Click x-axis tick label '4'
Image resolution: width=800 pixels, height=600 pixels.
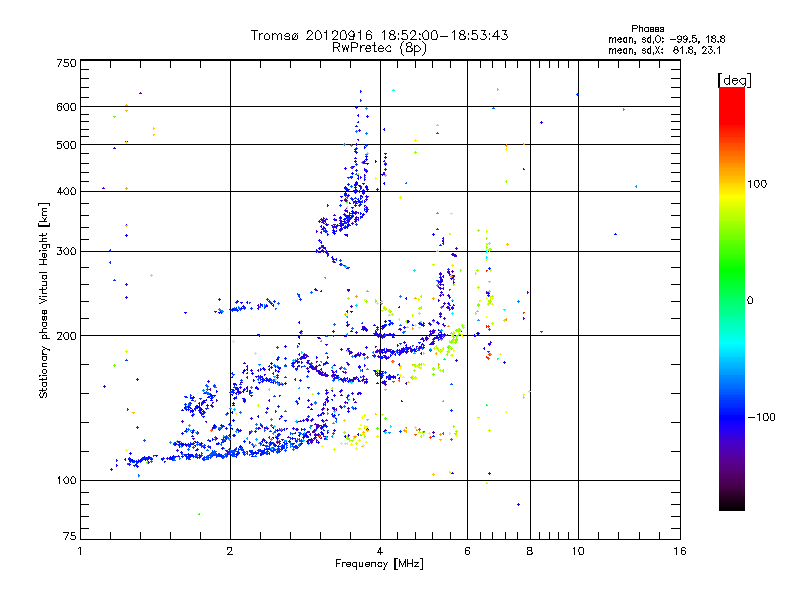[380, 551]
